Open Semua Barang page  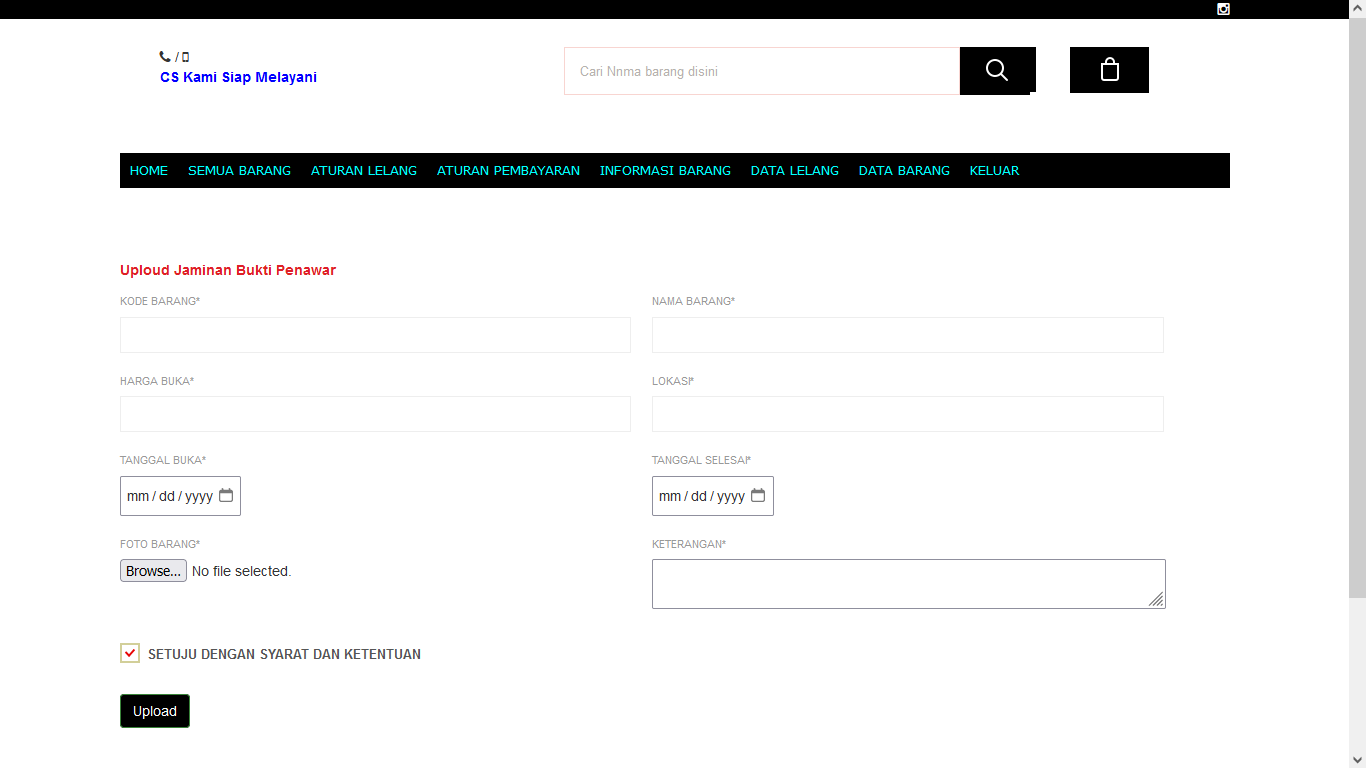(239, 171)
